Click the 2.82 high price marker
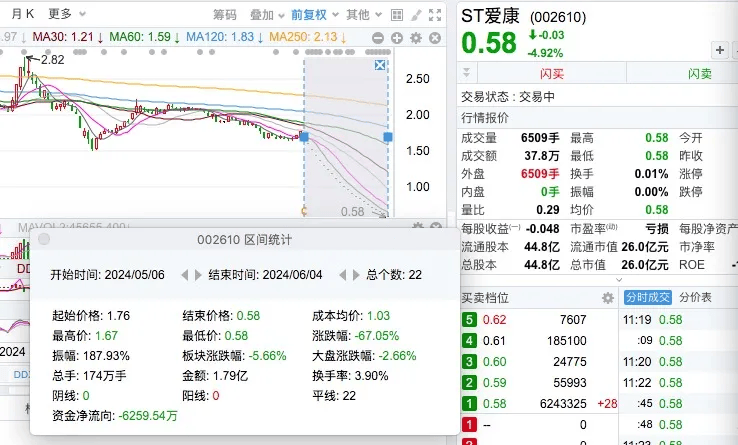The width and height of the screenshot is (738, 445). 52,60
